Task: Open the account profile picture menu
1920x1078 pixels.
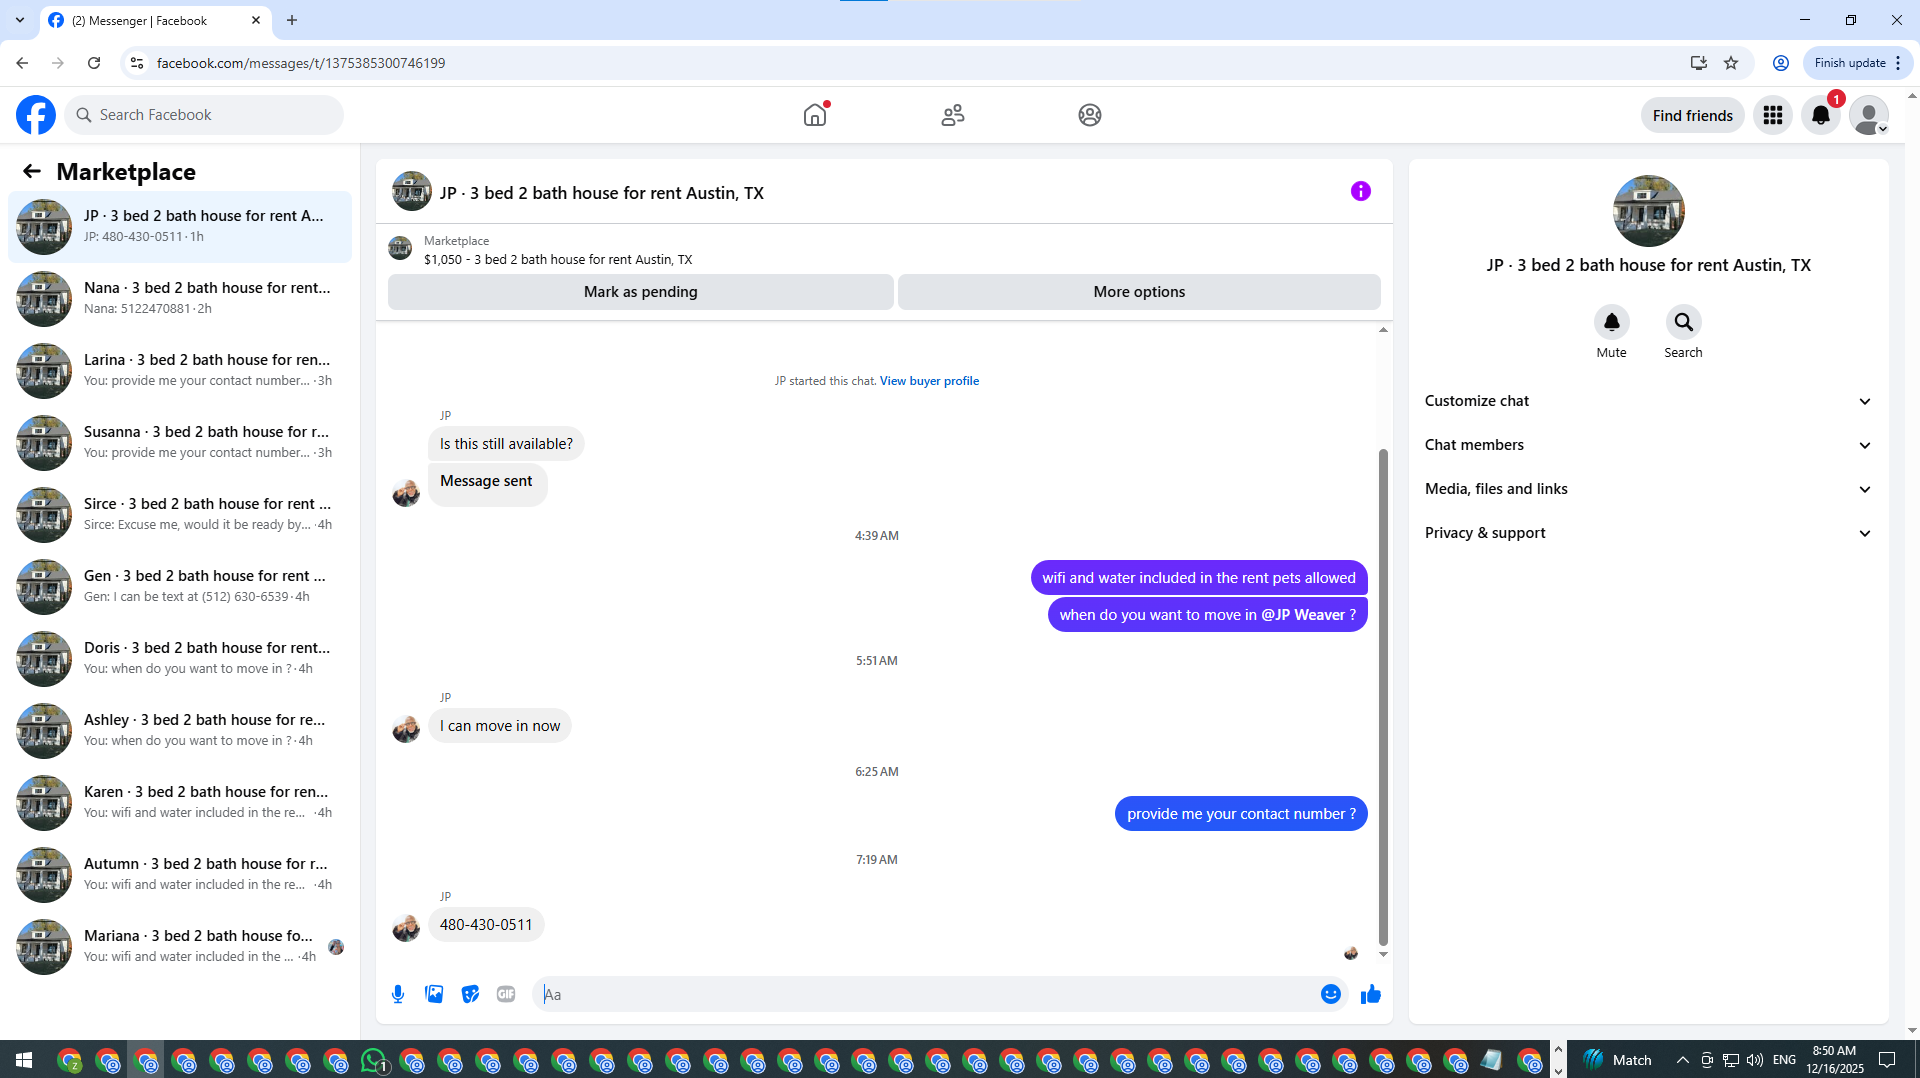Action: [x=1868, y=115]
